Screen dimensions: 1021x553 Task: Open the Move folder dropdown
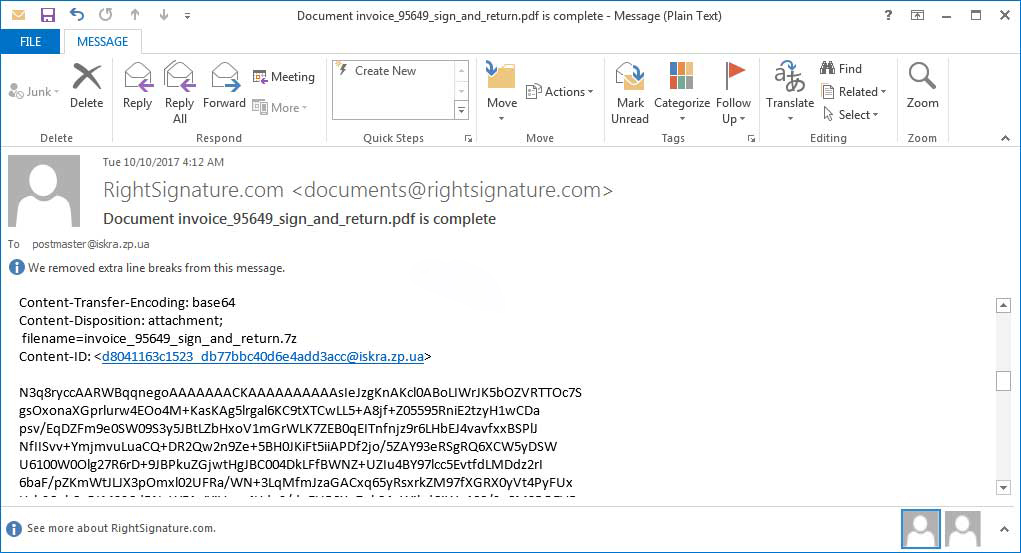pyautogui.click(x=501, y=93)
